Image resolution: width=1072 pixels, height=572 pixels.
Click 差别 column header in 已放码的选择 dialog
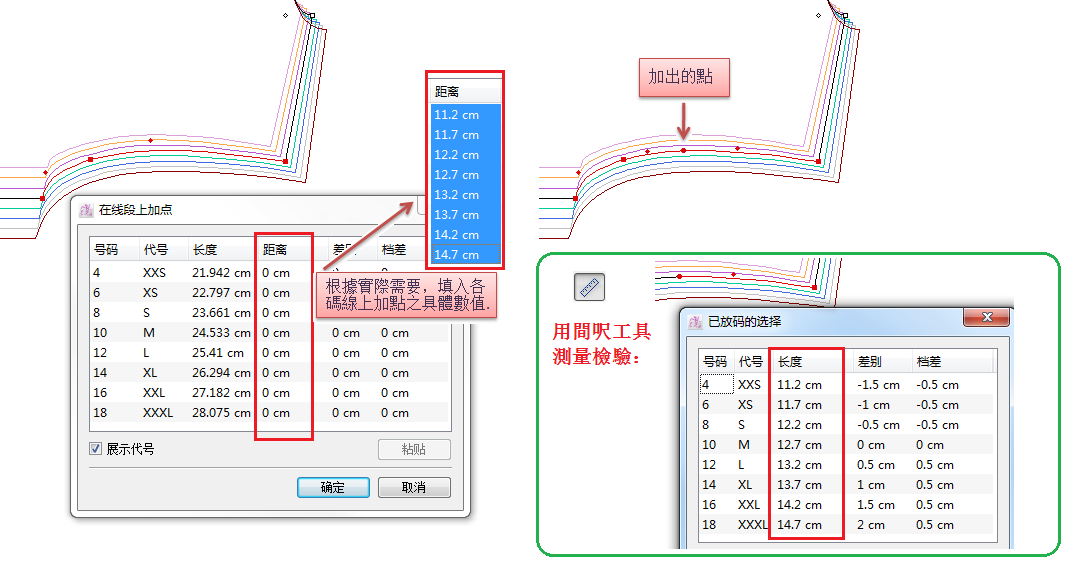click(x=870, y=362)
